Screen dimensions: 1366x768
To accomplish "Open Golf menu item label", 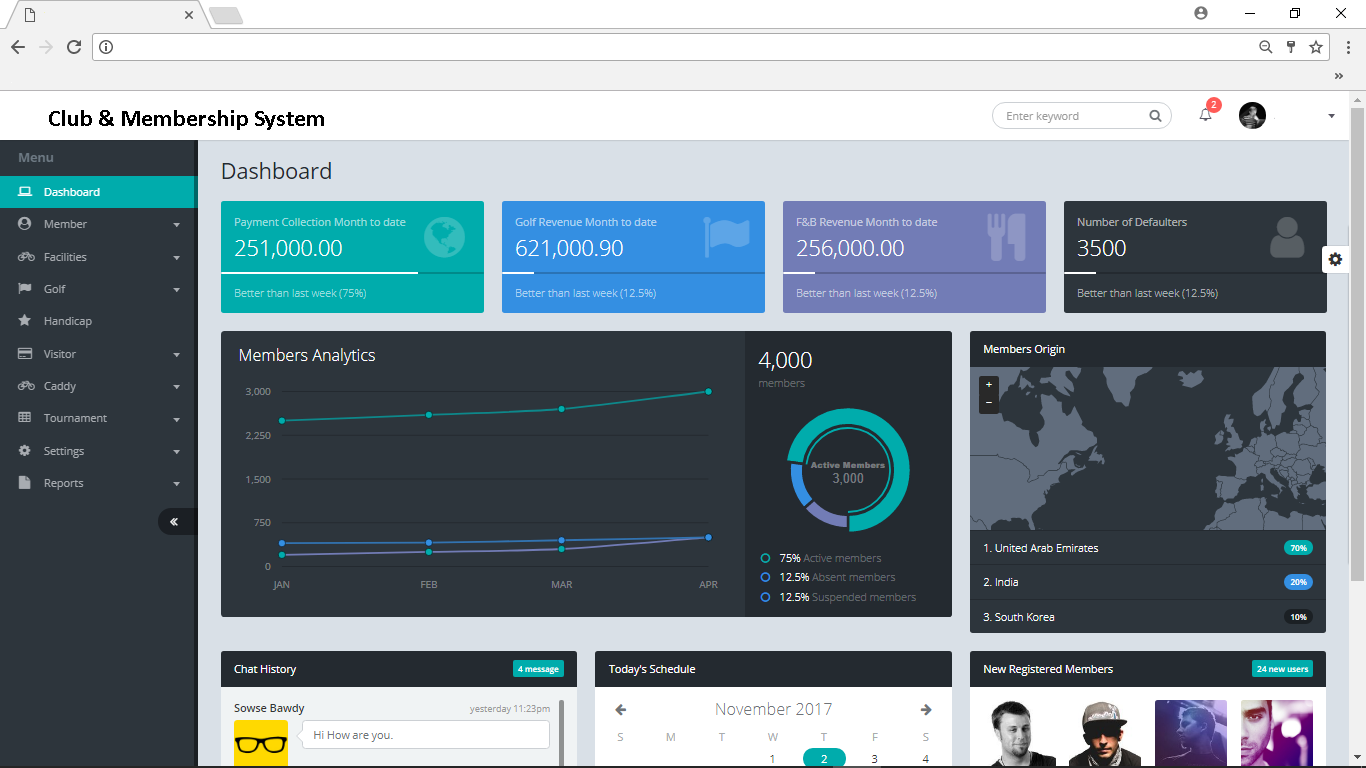I will pos(55,289).
